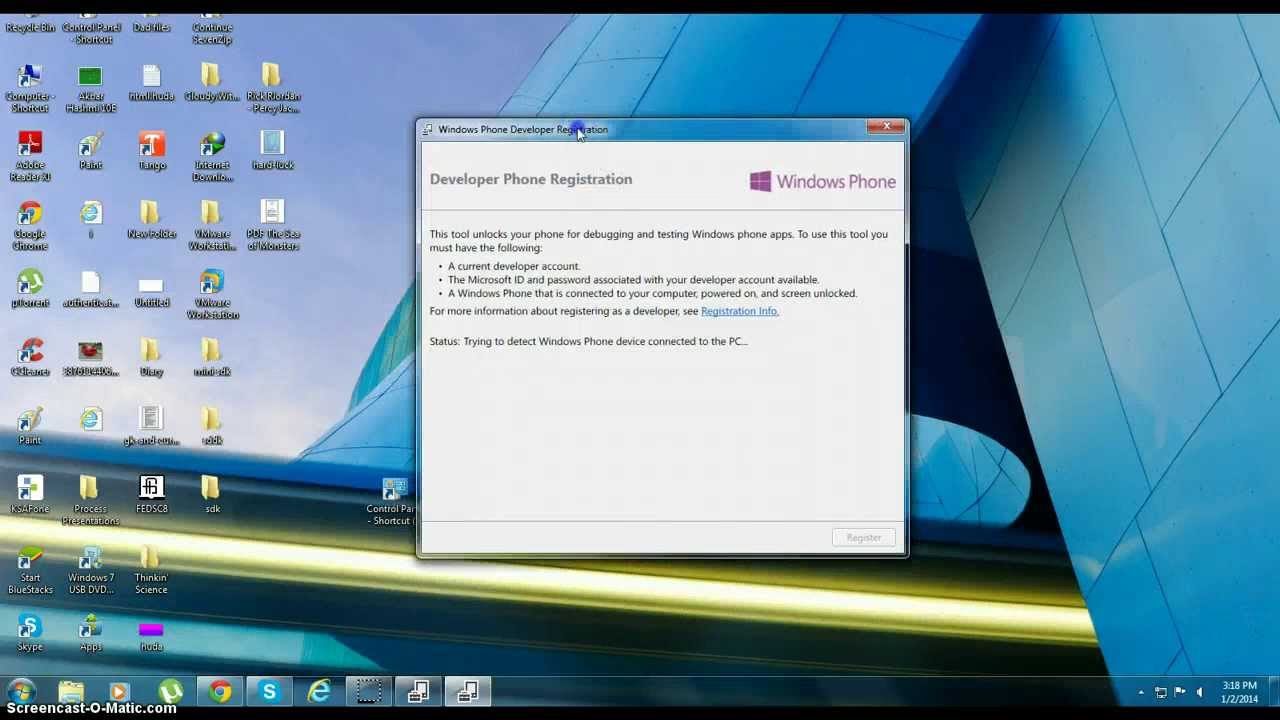Click the network tray icon
This screenshot has width=1280, height=720.
(1161, 692)
